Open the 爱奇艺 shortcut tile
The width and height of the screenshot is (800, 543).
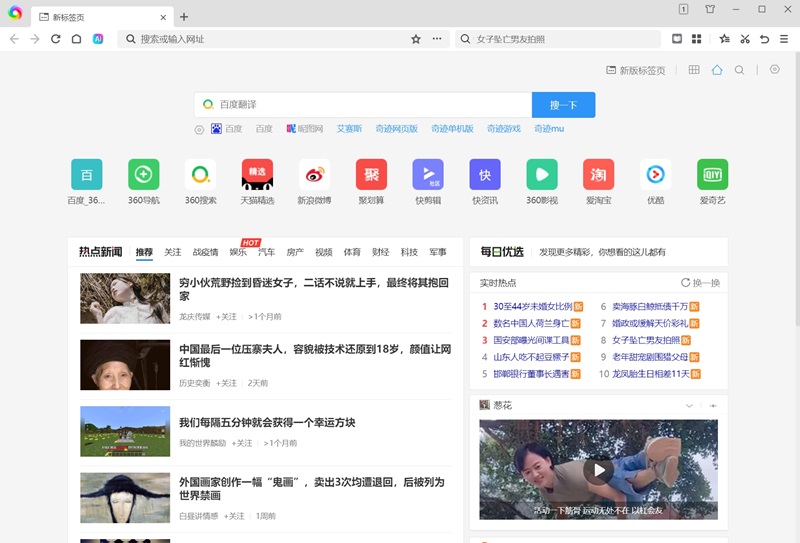[x=712, y=182]
